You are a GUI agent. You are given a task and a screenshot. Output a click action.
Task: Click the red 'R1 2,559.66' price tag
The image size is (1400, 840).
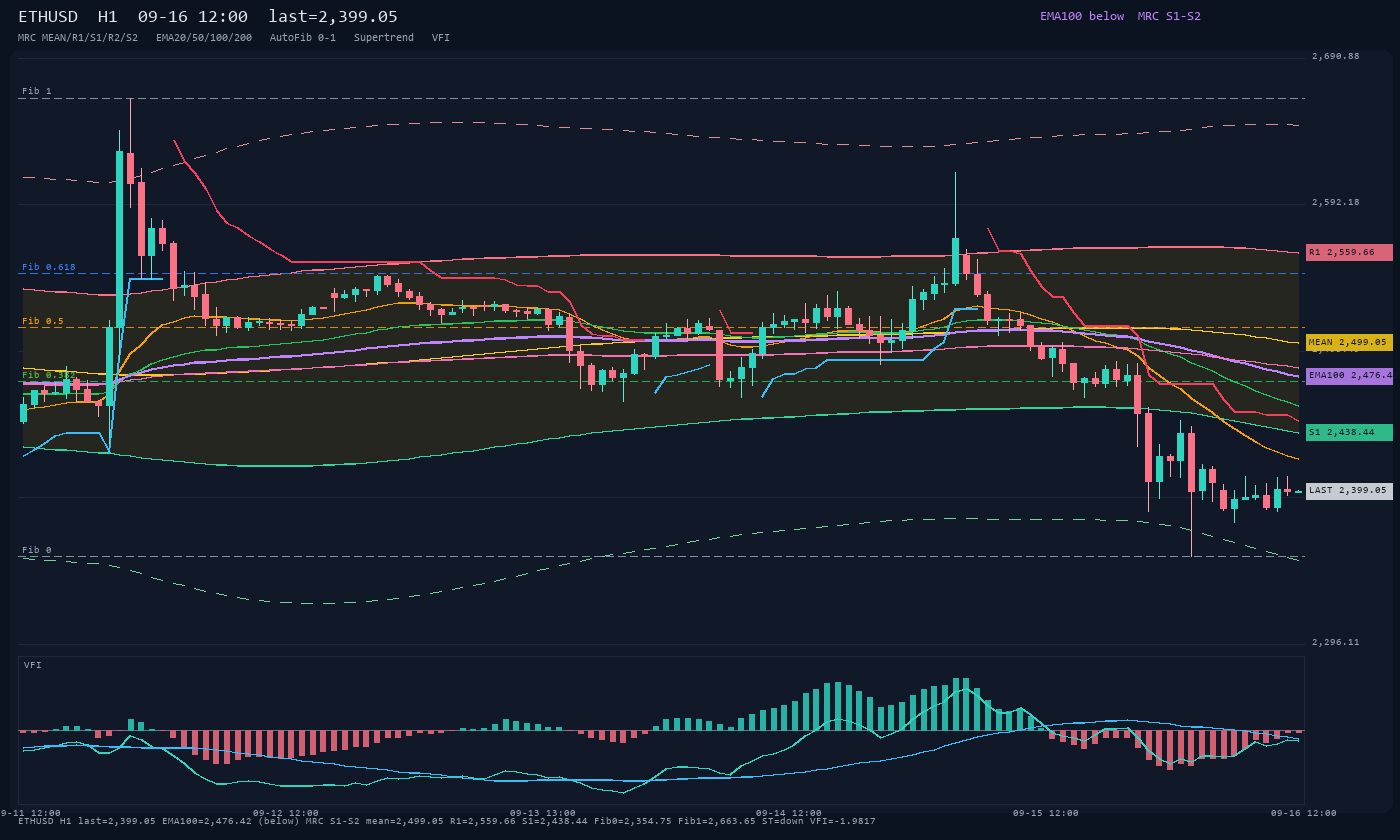pos(1349,252)
